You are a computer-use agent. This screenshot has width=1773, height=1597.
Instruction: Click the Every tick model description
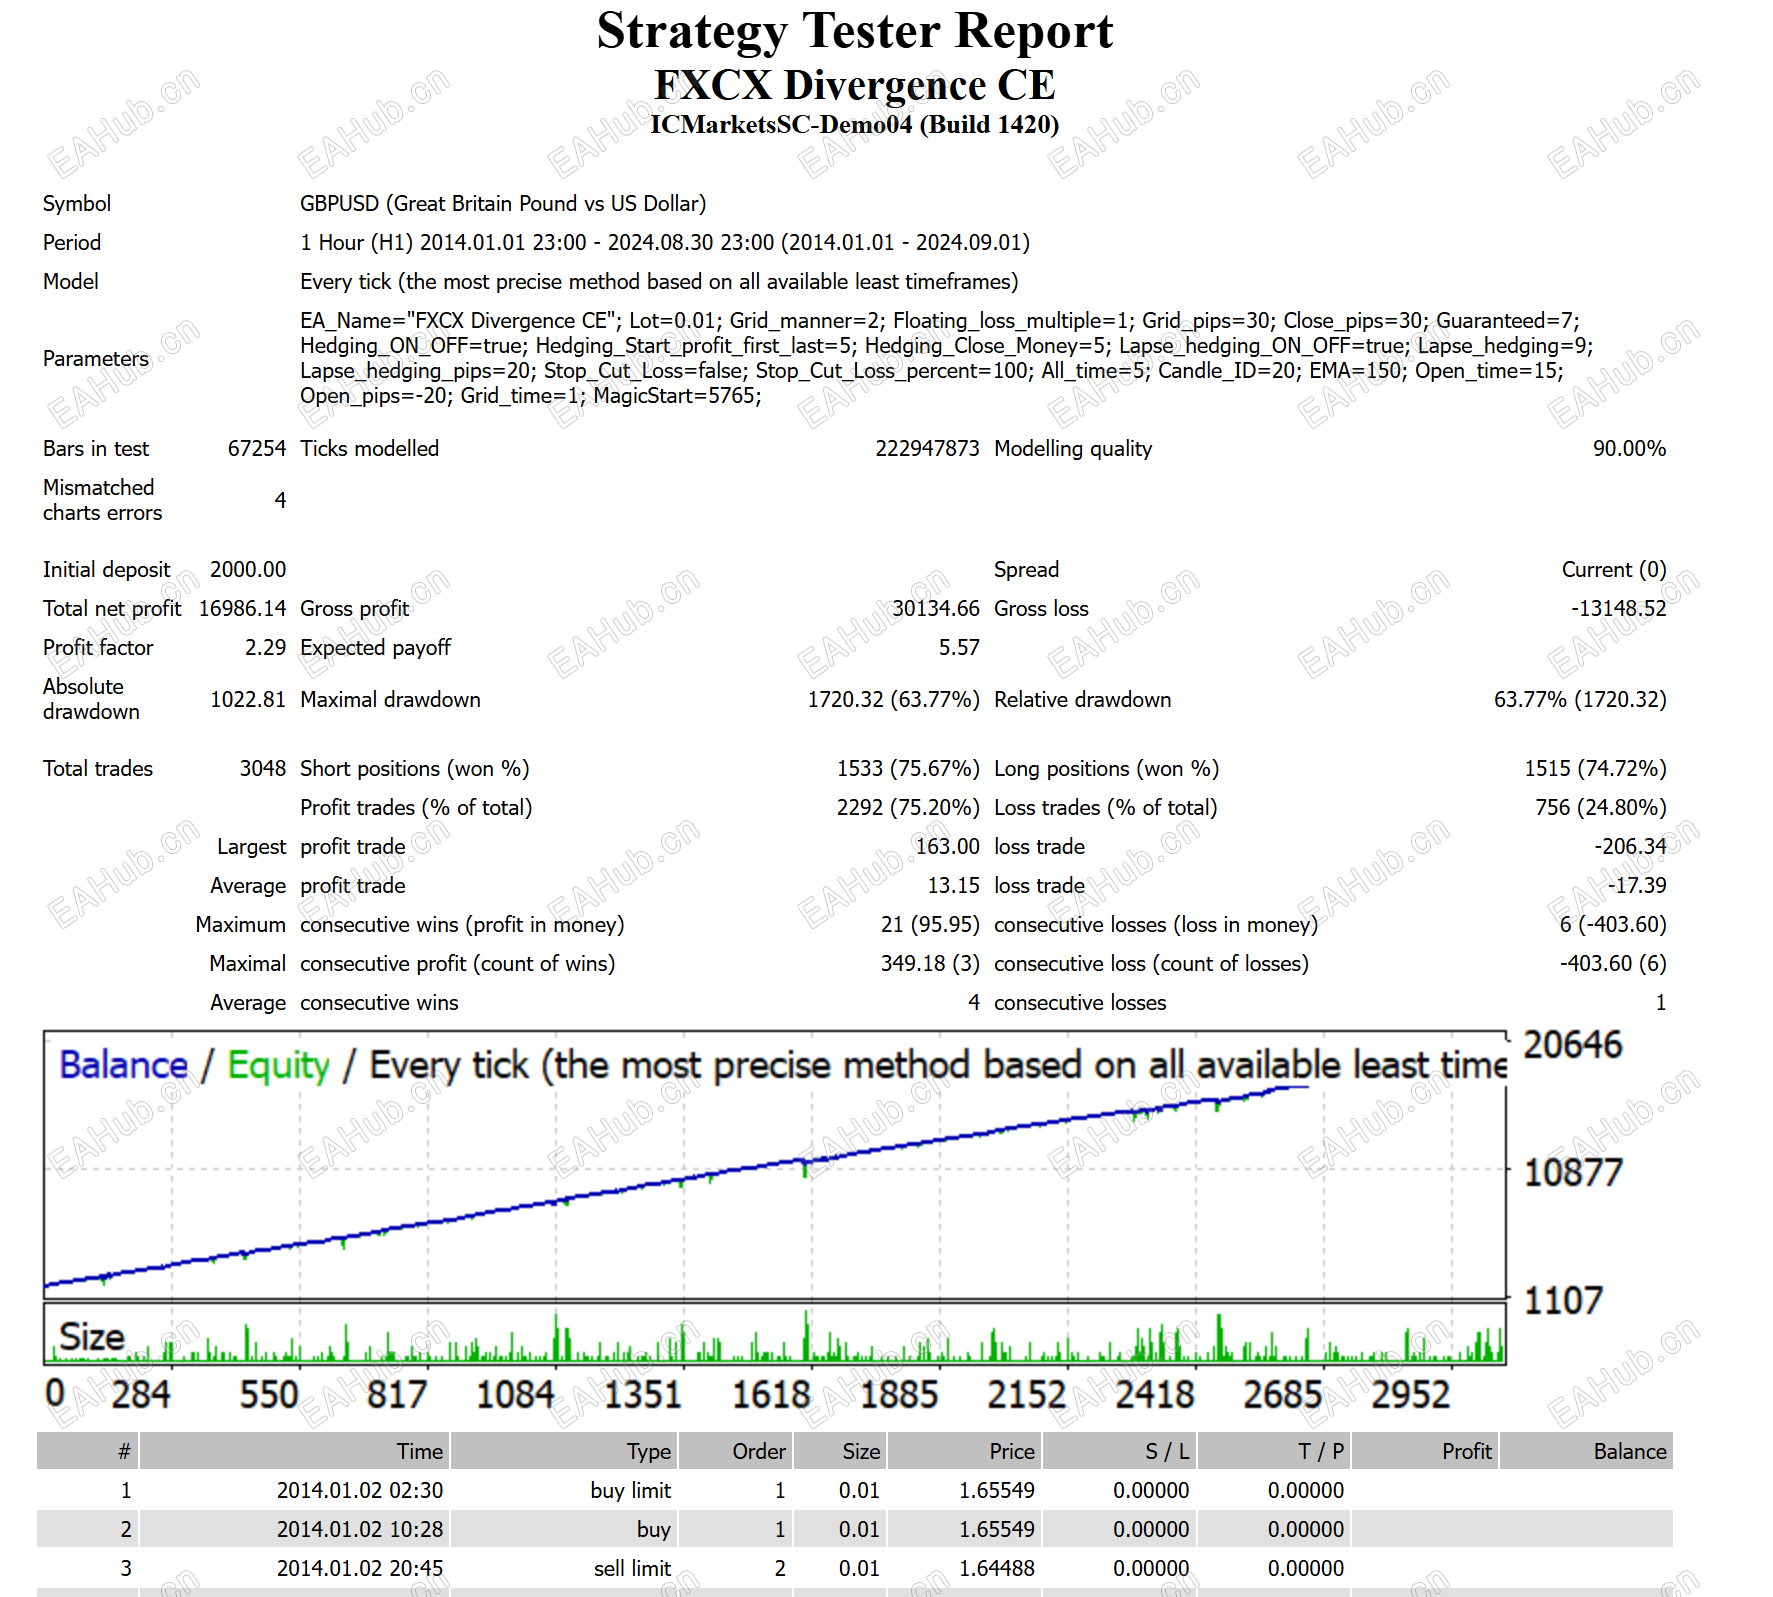click(x=659, y=282)
